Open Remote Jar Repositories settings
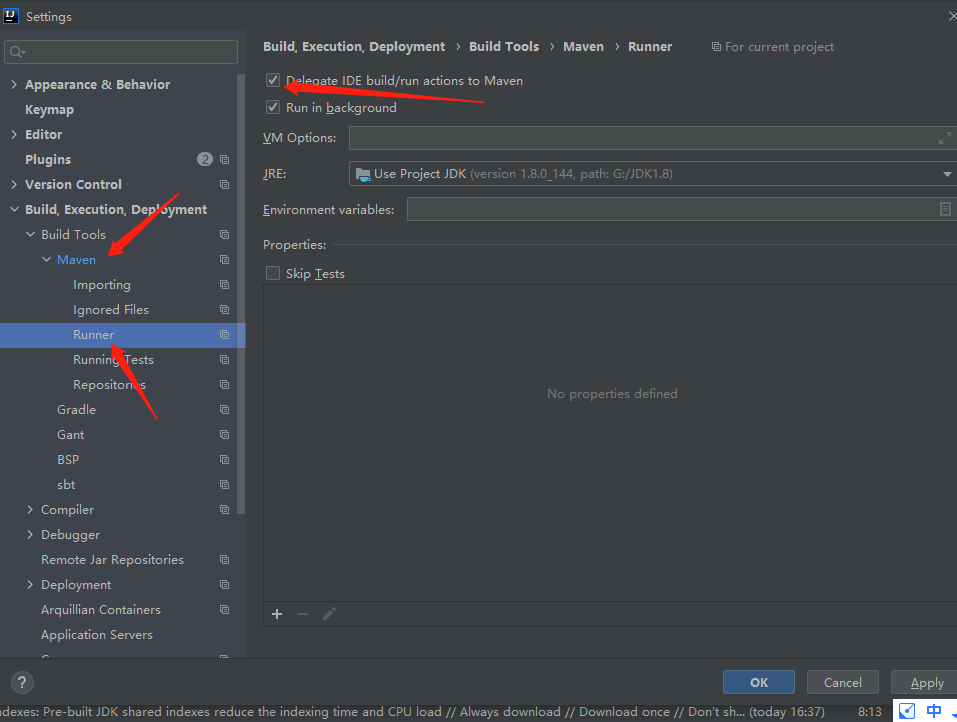 [x=112, y=560]
